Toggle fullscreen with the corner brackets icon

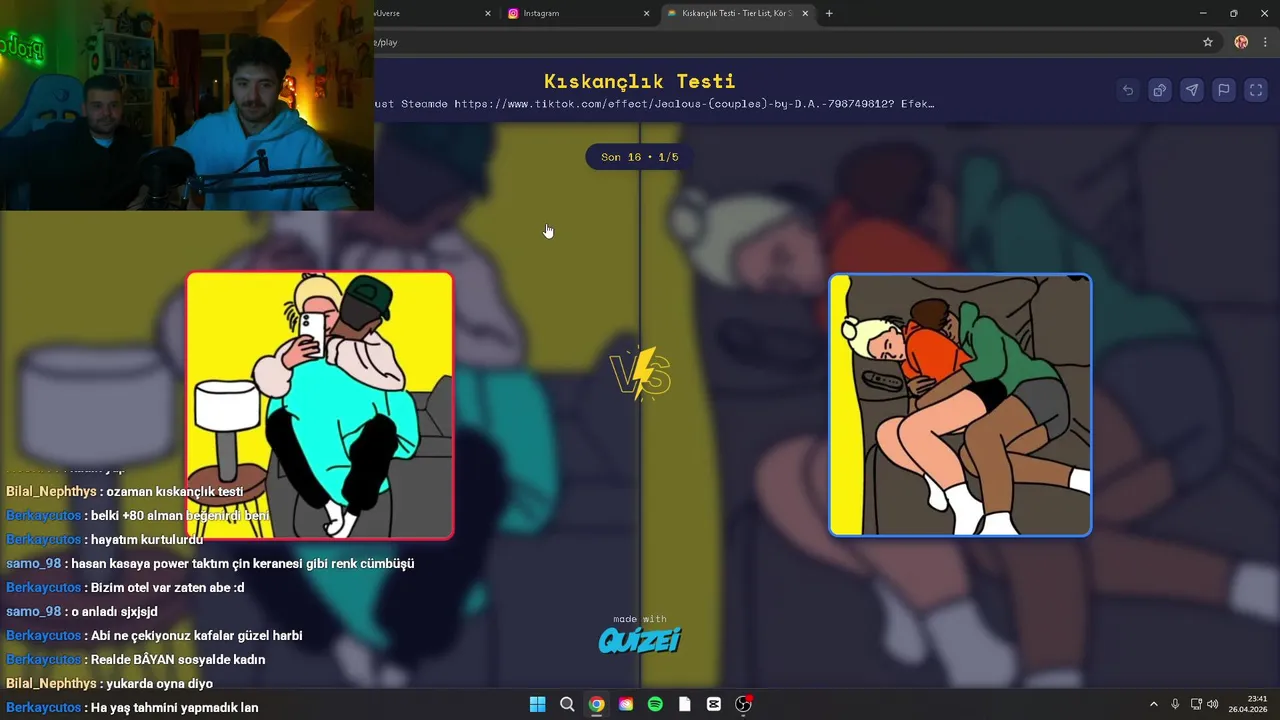point(1256,90)
